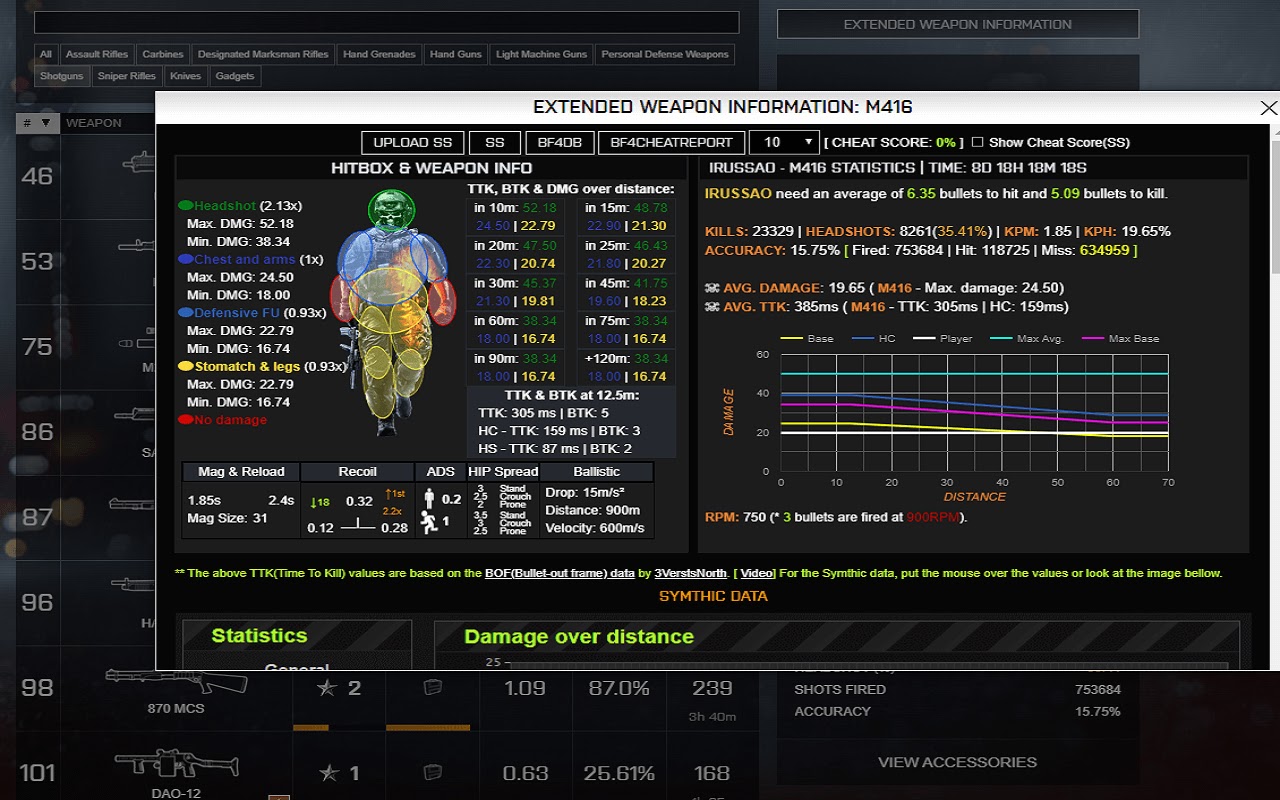Click the blue Chest and arms legend dot
This screenshot has height=800, width=1280.
coord(186,259)
